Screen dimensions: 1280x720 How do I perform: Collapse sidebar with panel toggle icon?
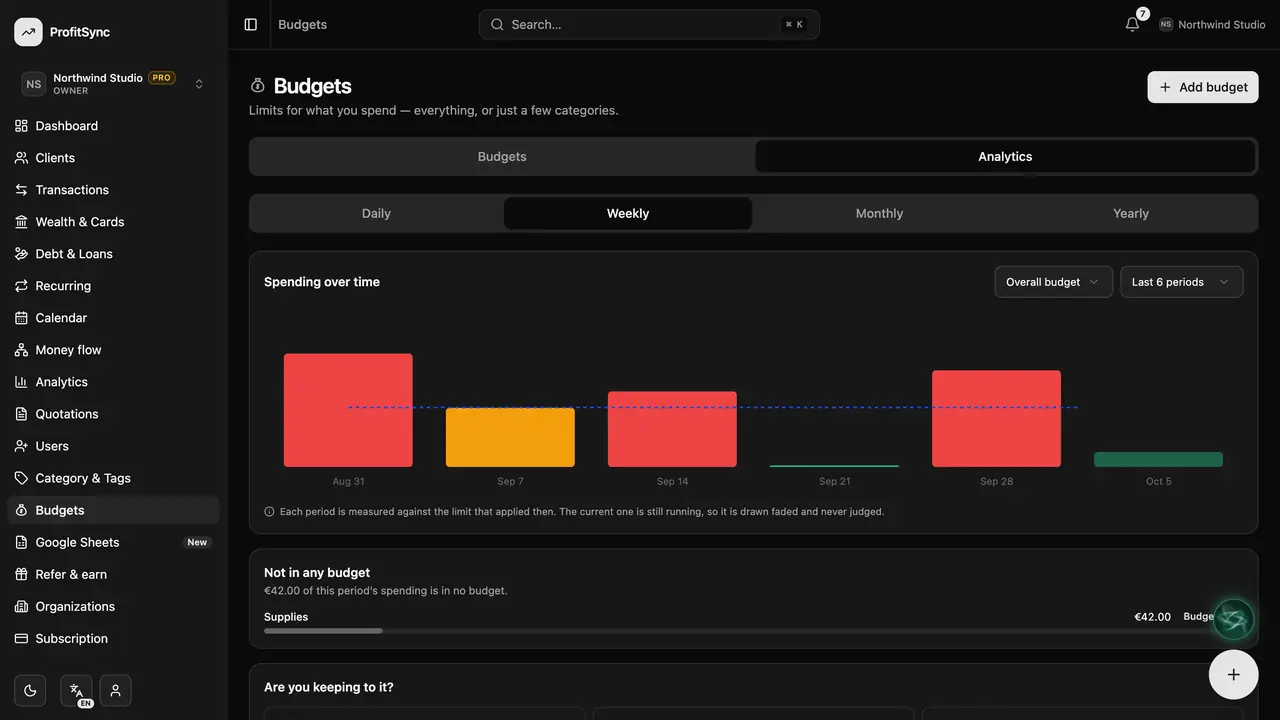(251, 24)
